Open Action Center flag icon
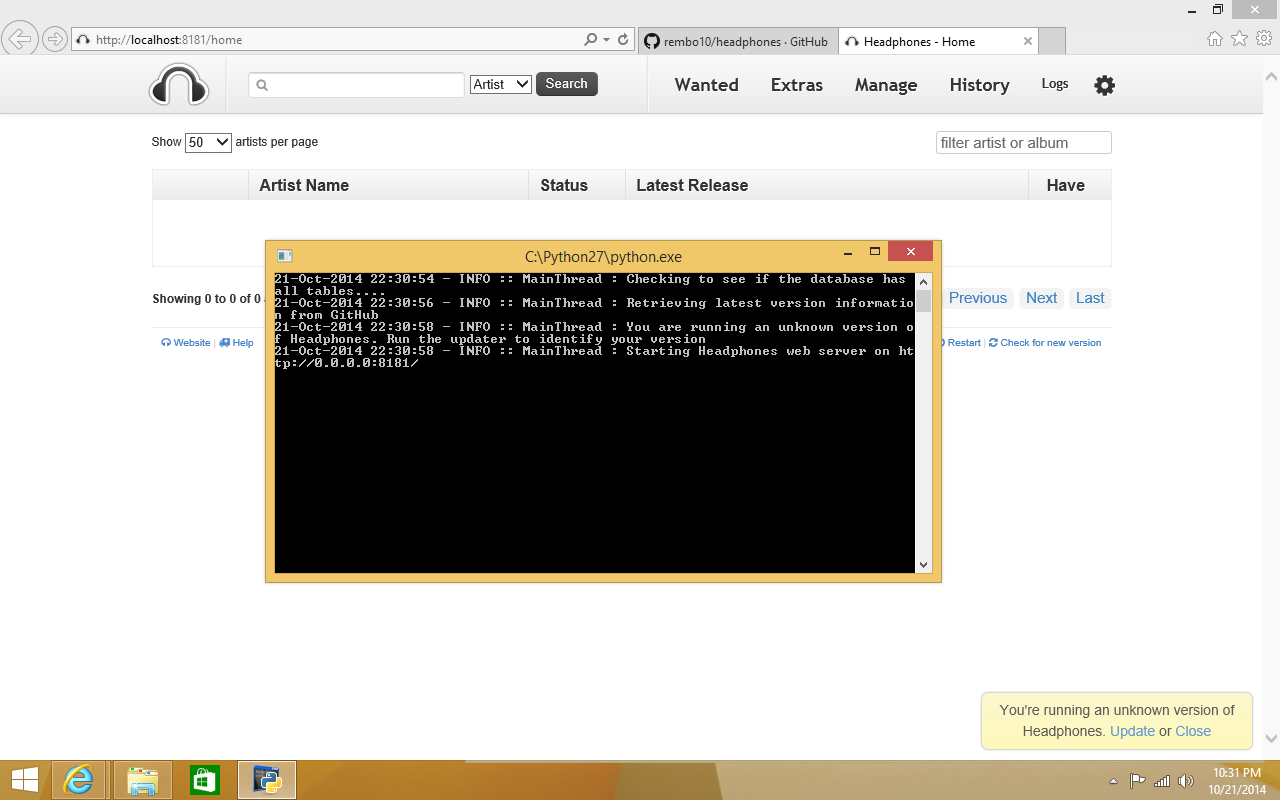Viewport: 1280px width, 800px height. pos(1138,781)
